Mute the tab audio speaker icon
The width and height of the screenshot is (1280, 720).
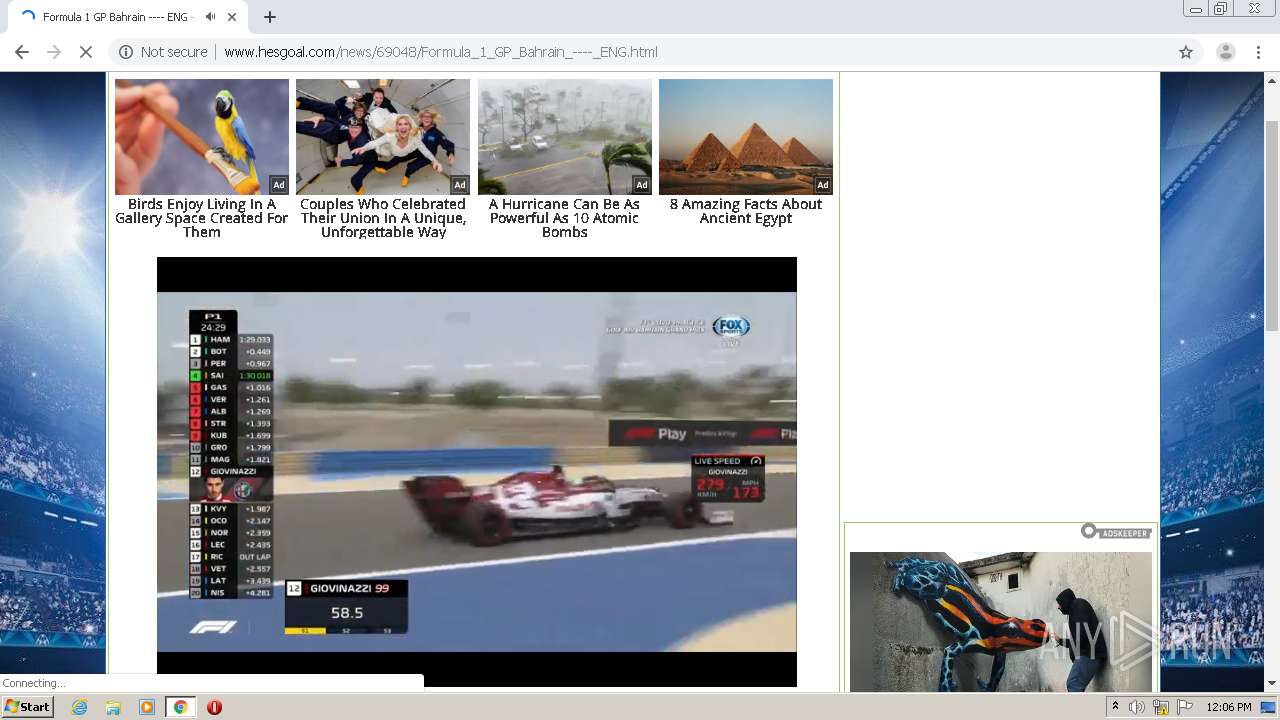(210, 17)
